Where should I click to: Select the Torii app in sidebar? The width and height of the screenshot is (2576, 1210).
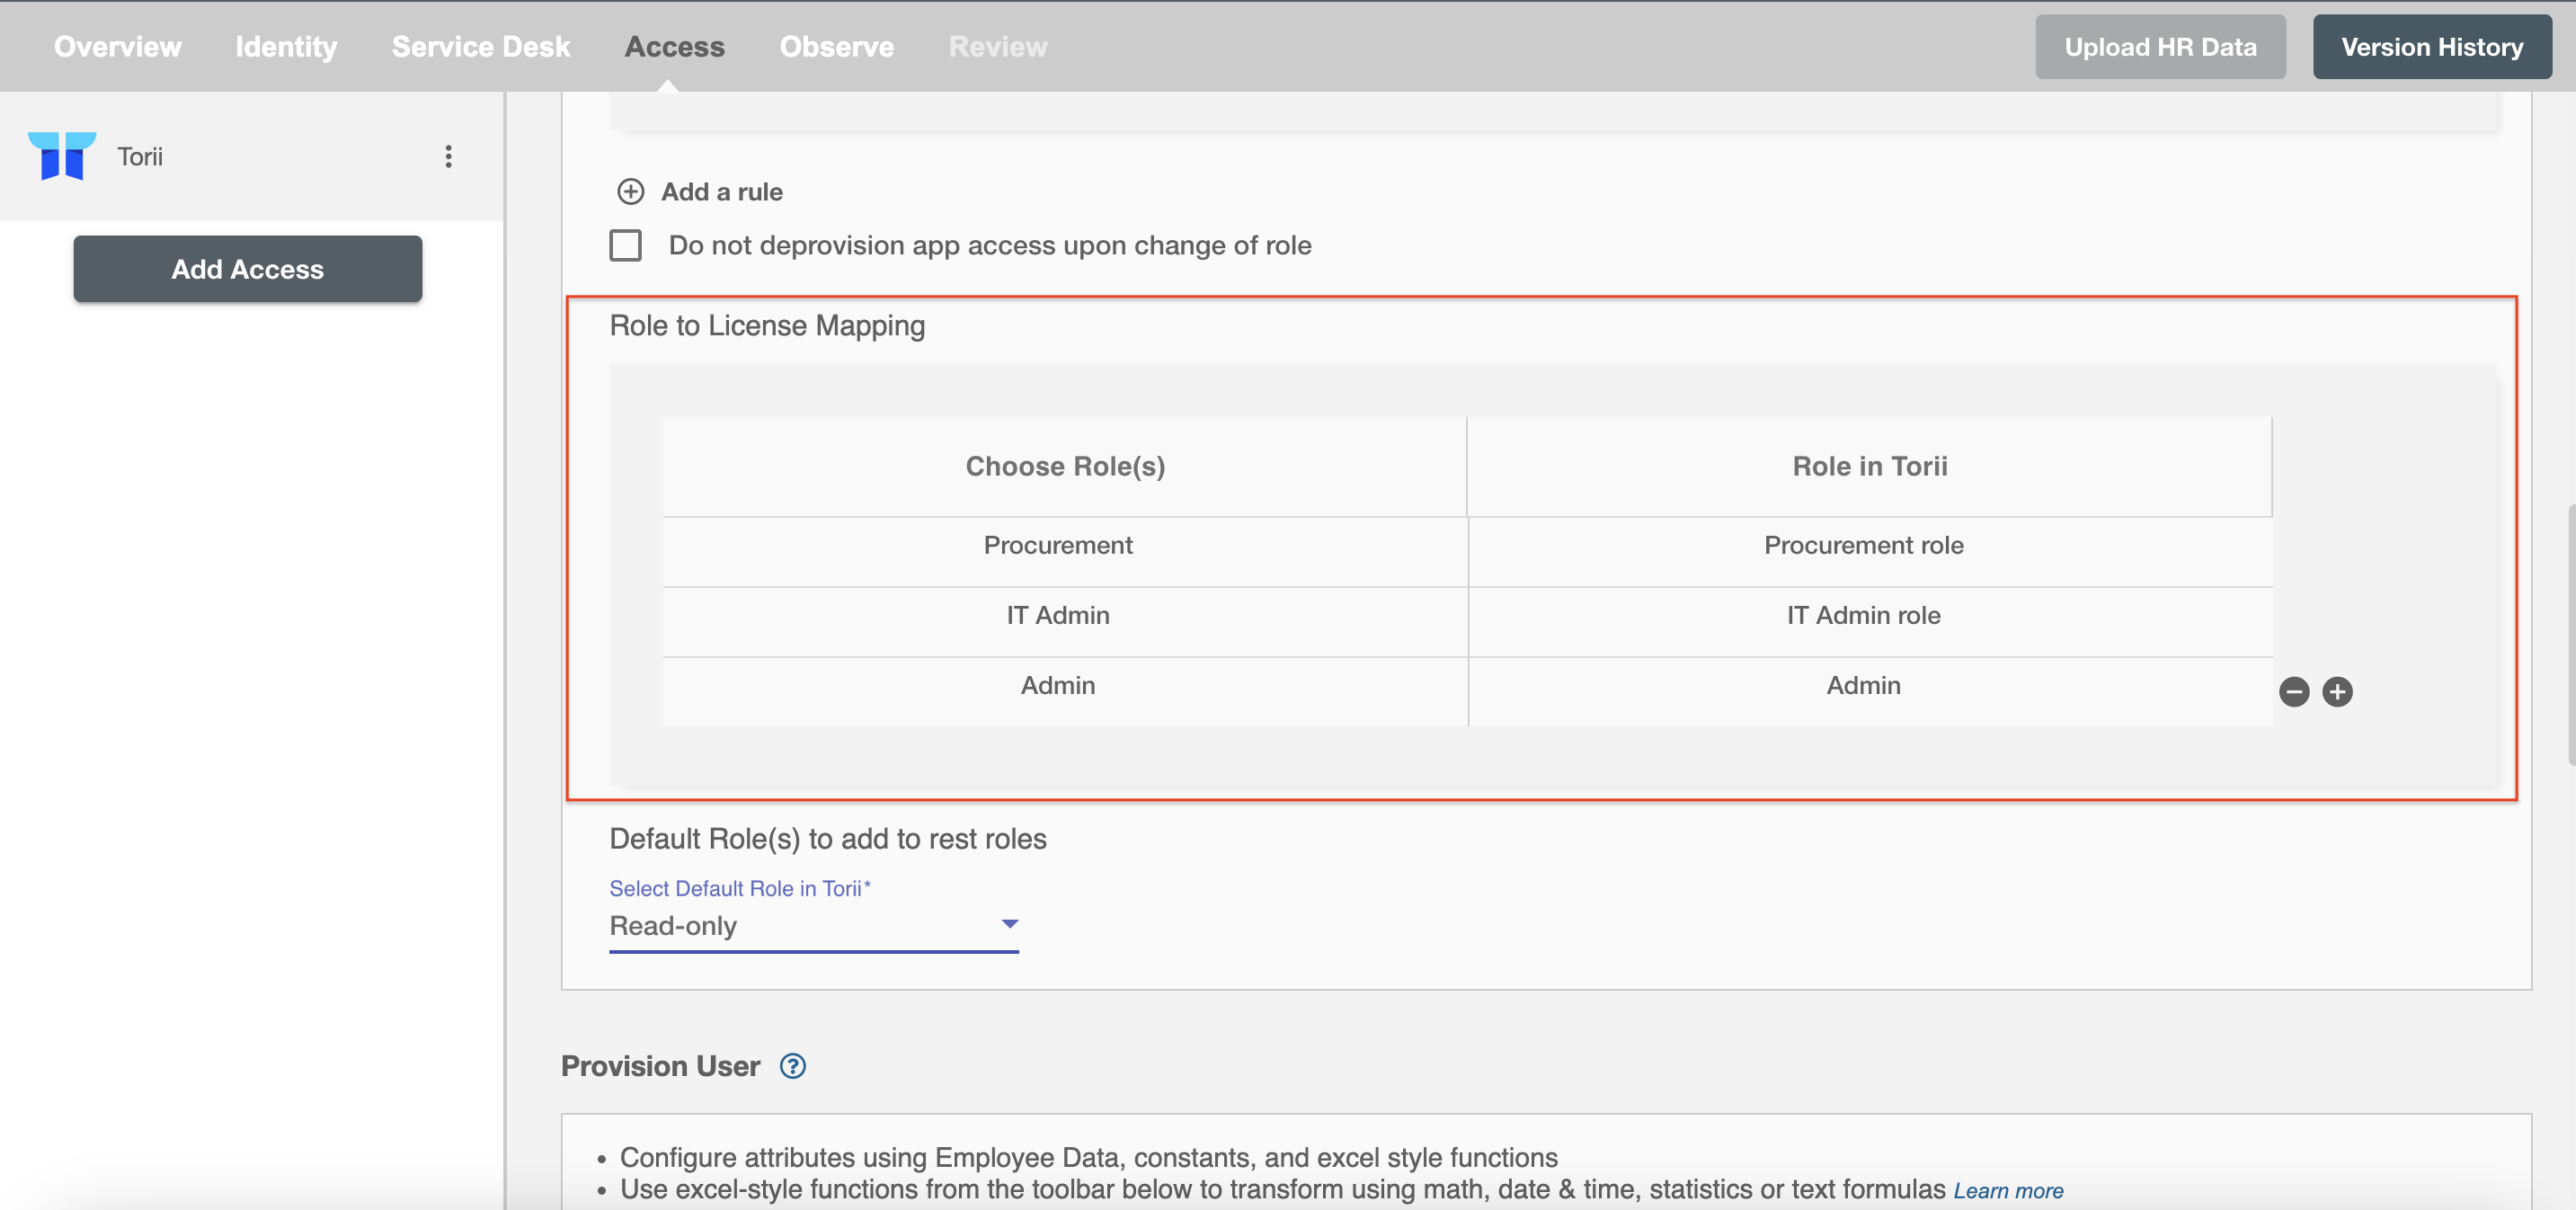point(252,156)
